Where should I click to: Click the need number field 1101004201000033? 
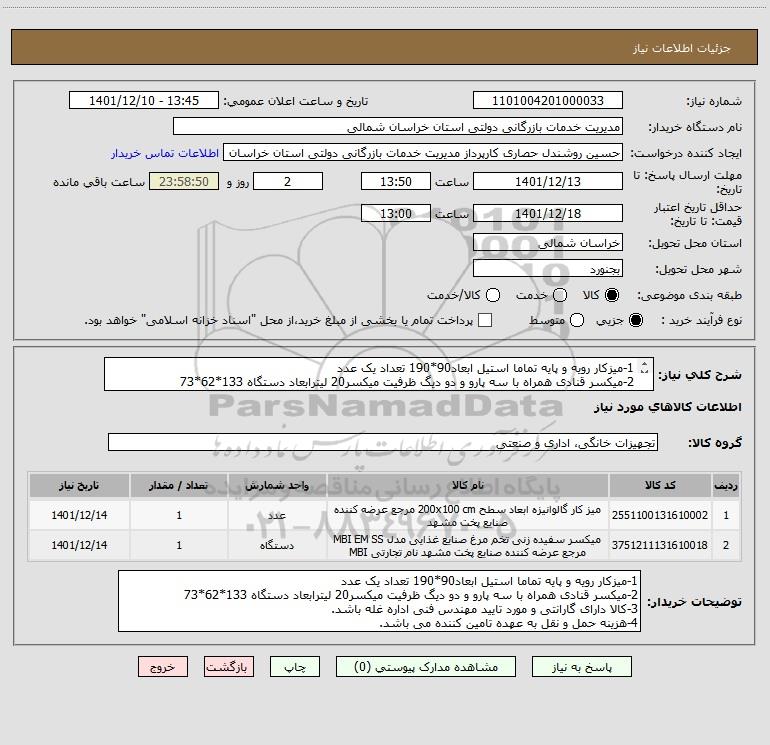click(x=548, y=101)
